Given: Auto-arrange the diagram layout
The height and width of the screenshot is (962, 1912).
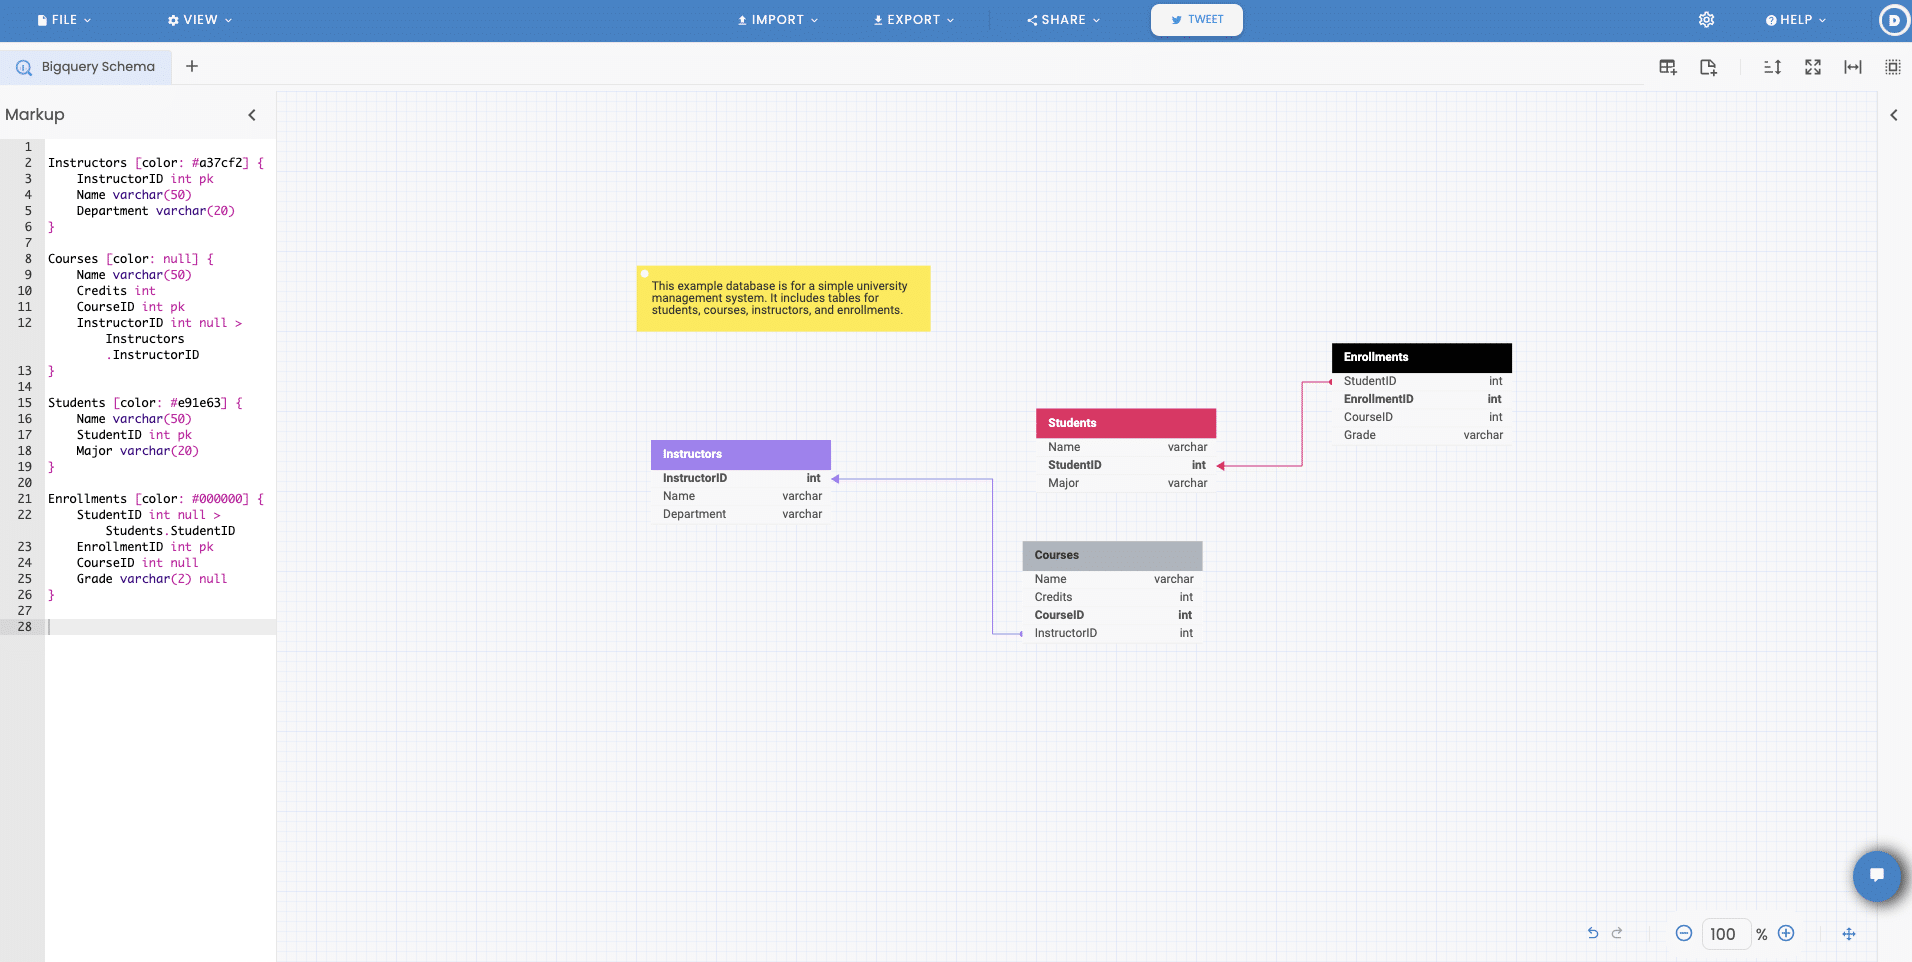Looking at the screenshot, I should 1773,66.
